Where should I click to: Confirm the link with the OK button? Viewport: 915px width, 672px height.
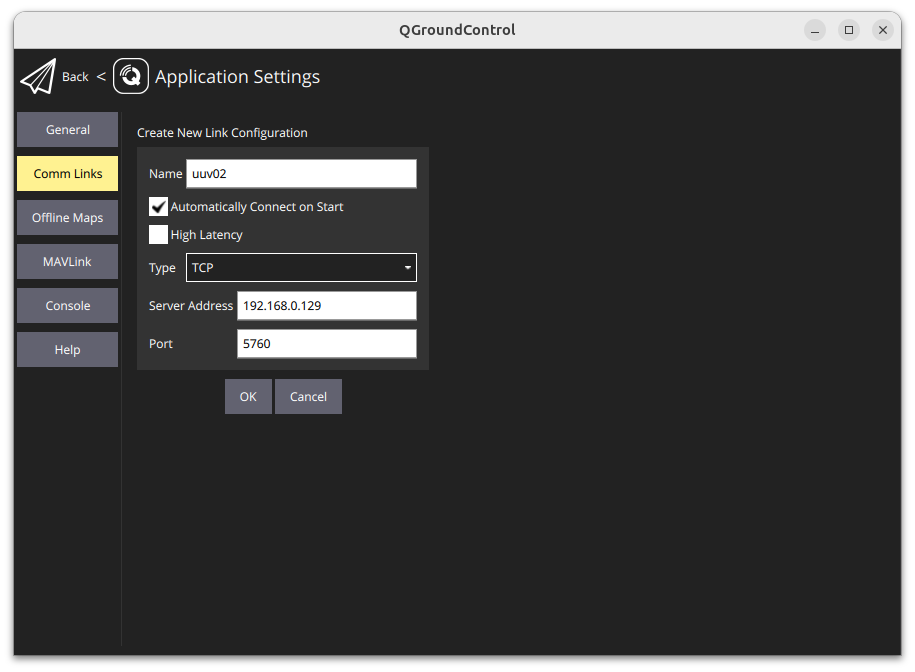pyautogui.click(x=248, y=397)
